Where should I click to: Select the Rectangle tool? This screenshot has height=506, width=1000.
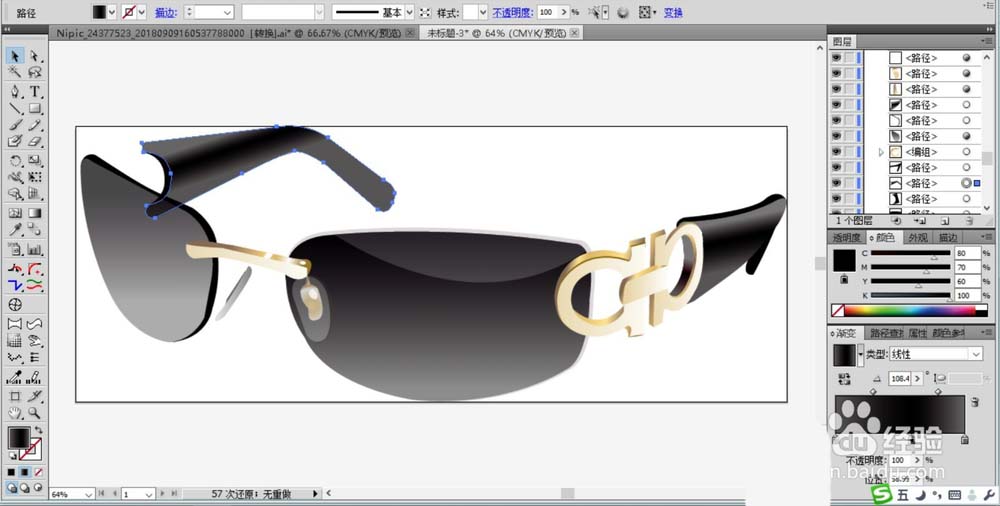click(x=34, y=108)
